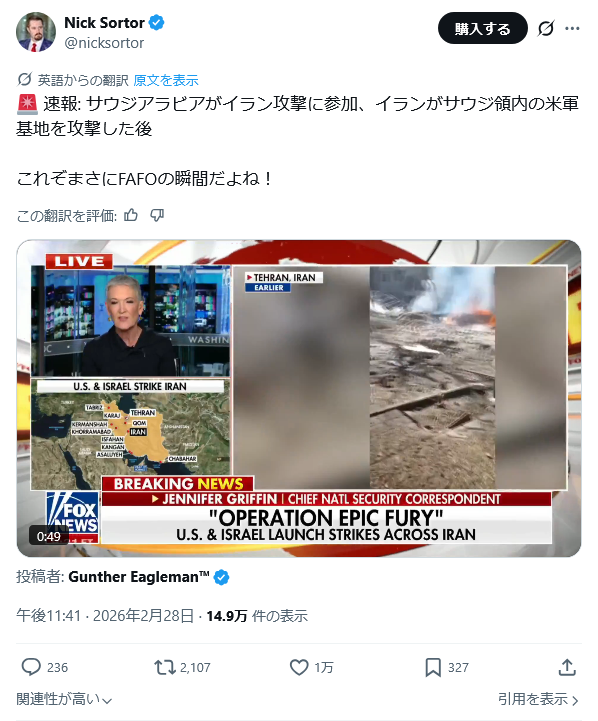Rate the translation with thumbs down
Screen dimensions: 598x721
click(157, 215)
